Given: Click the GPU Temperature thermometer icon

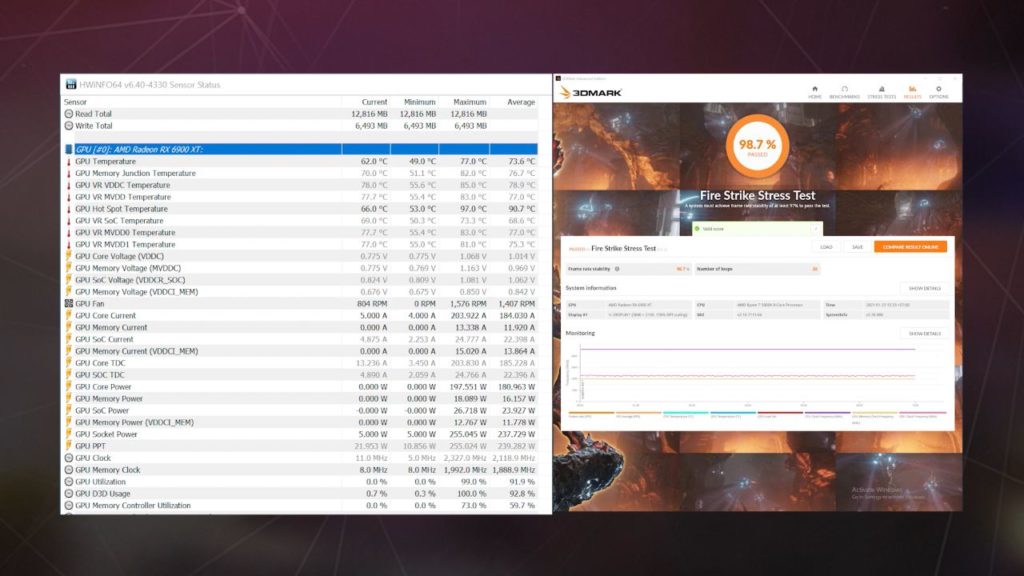Looking at the screenshot, I should point(69,161).
